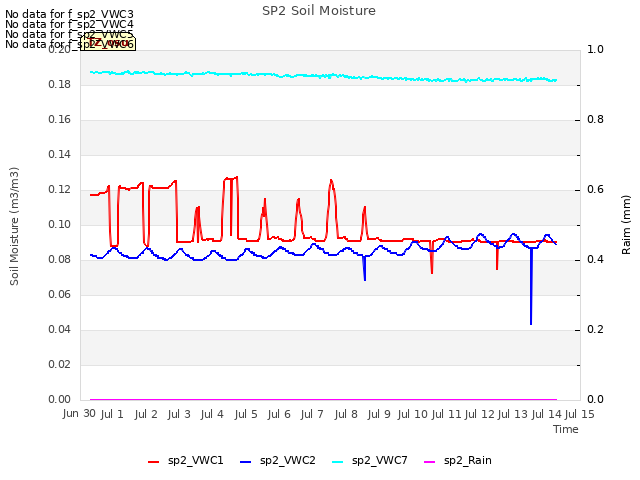Click the blue sp2_VWC2 legend color swatch
Image resolution: width=640 pixels, height=480 pixels.
(x=245, y=462)
